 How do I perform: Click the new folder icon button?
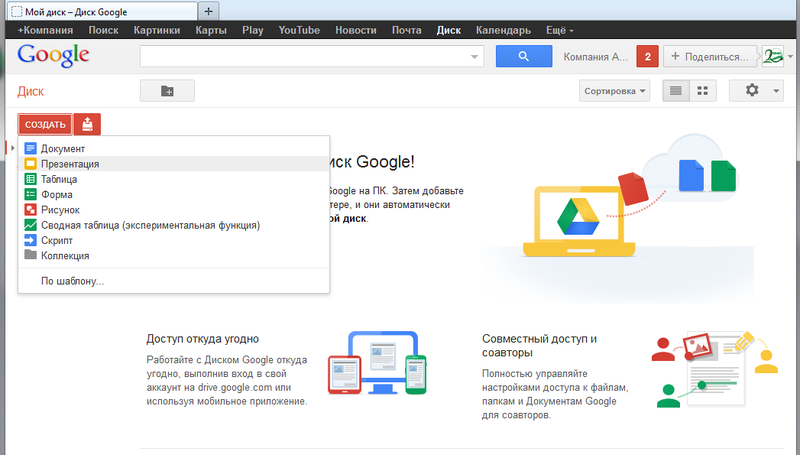[x=167, y=91]
